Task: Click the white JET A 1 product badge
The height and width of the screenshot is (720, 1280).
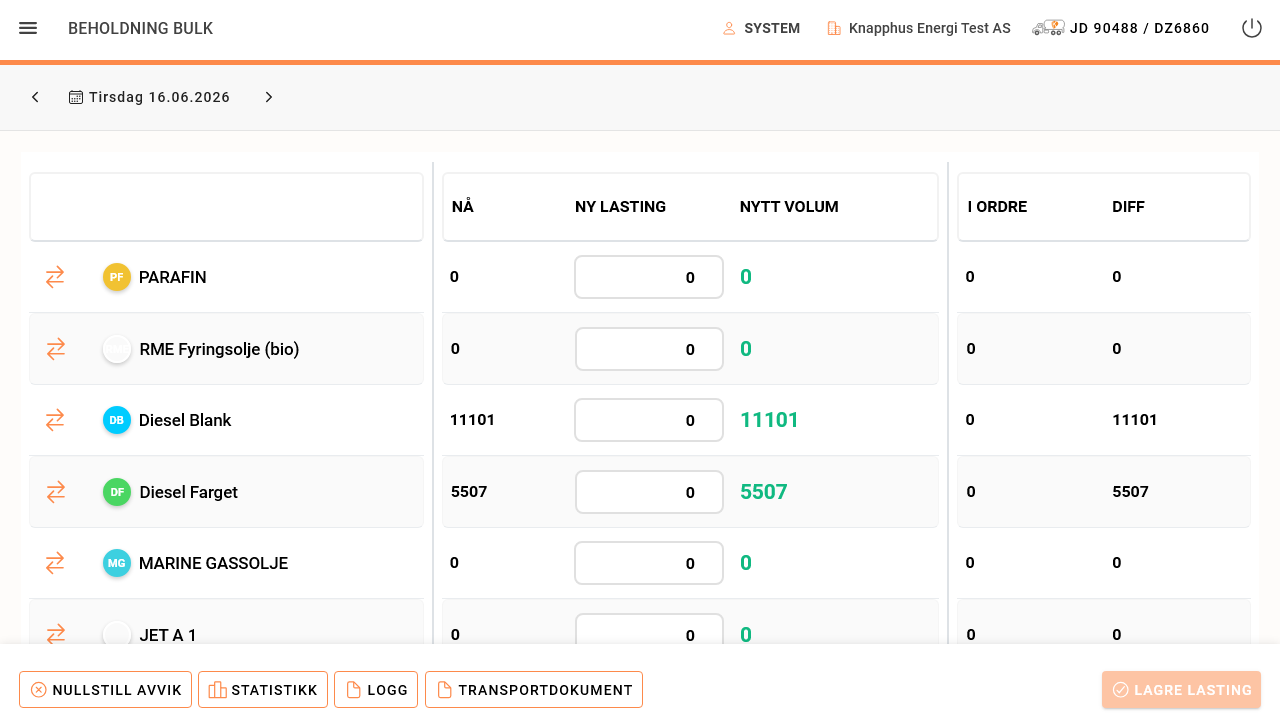Action: click(117, 634)
